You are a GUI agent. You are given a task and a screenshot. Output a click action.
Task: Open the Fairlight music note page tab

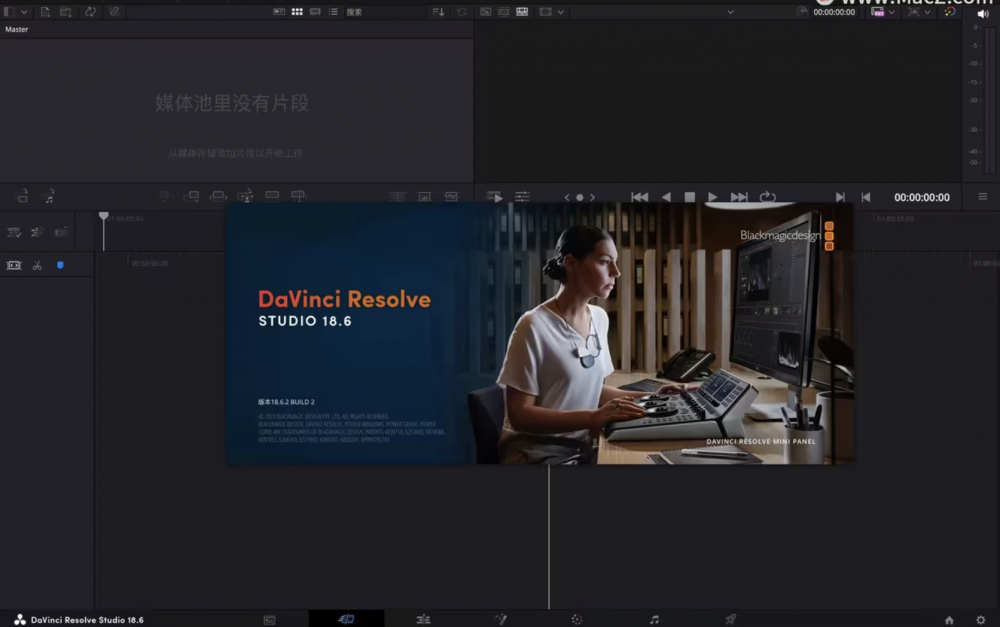pos(654,619)
